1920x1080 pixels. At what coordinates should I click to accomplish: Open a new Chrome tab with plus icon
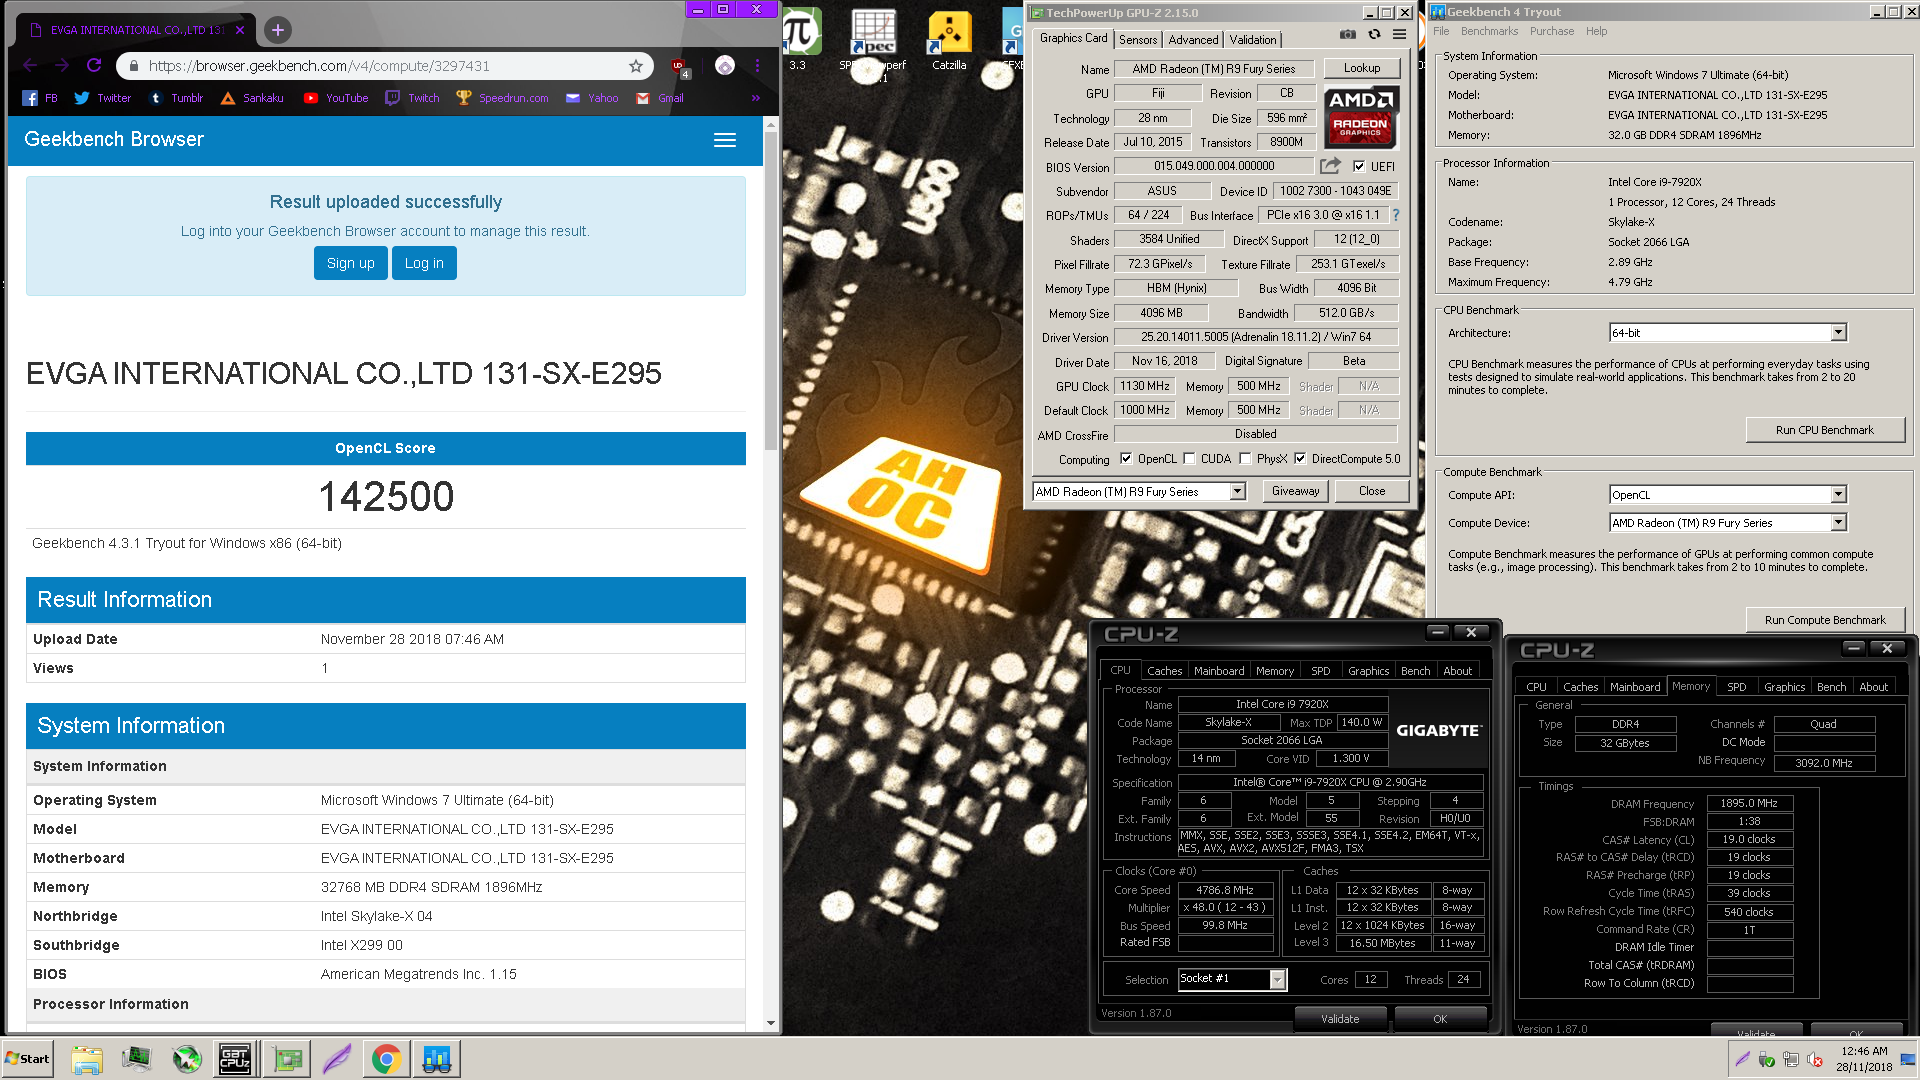coord(278,30)
